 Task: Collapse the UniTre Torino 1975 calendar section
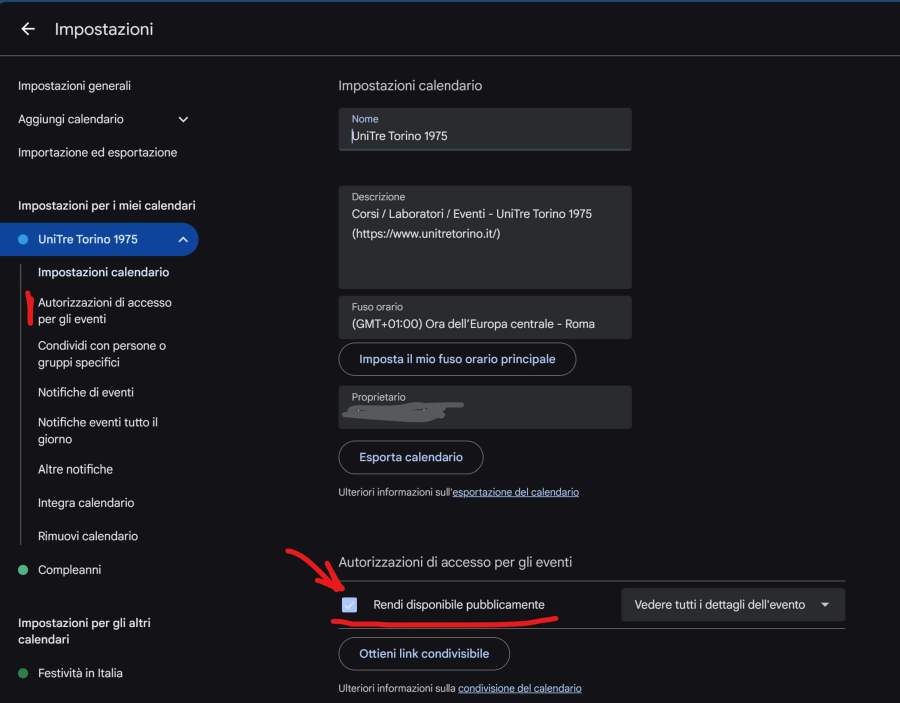[183, 240]
